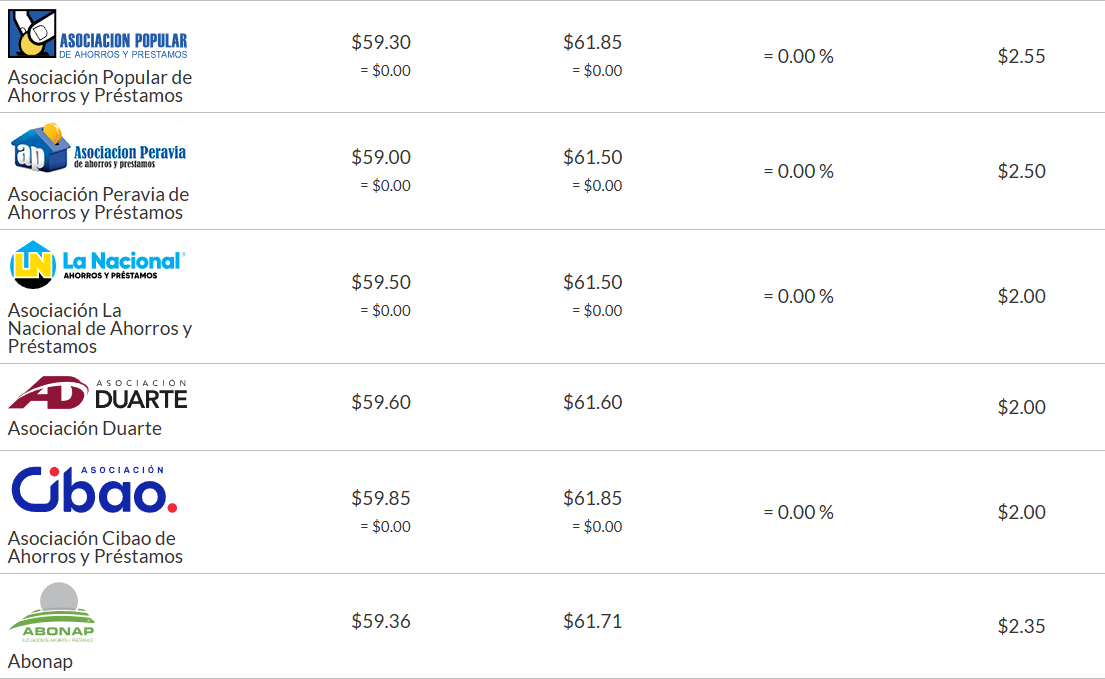Select Asociación Duarte sell rate $61.60
The image size is (1105, 679).
[x=592, y=402]
